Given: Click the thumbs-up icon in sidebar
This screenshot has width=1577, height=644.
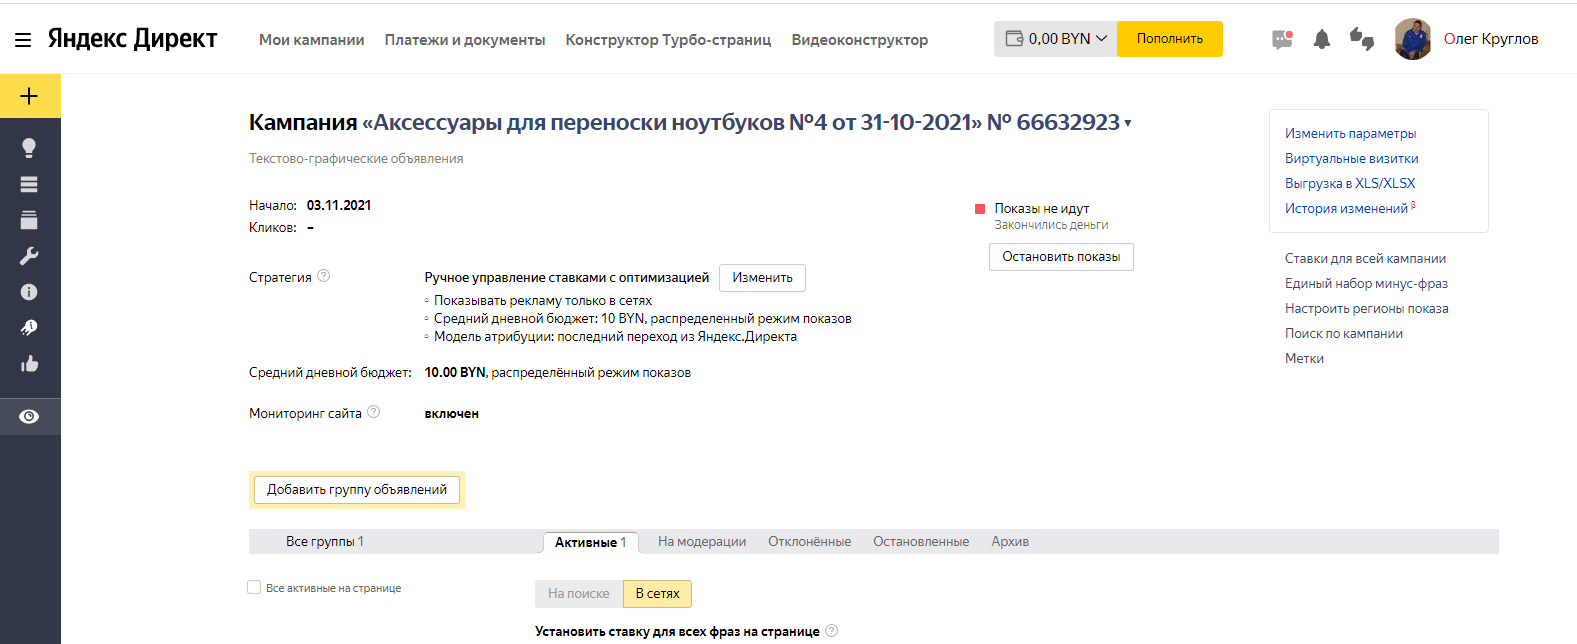Looking at the screenshot, I should (29, 364).
